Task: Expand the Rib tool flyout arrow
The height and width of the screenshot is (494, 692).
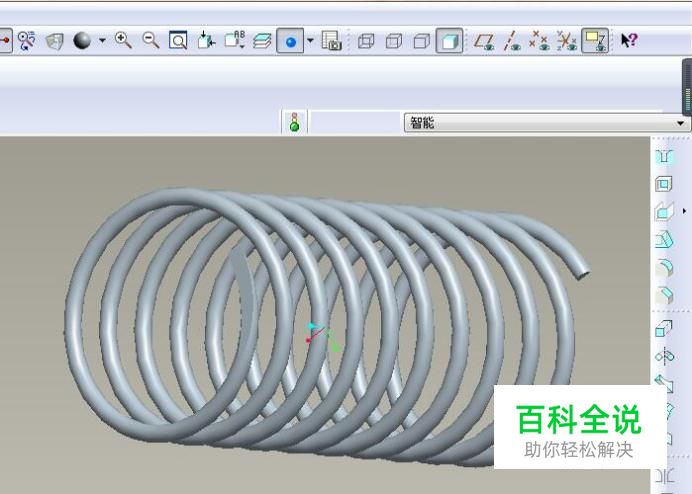Action: pos(684,211)
